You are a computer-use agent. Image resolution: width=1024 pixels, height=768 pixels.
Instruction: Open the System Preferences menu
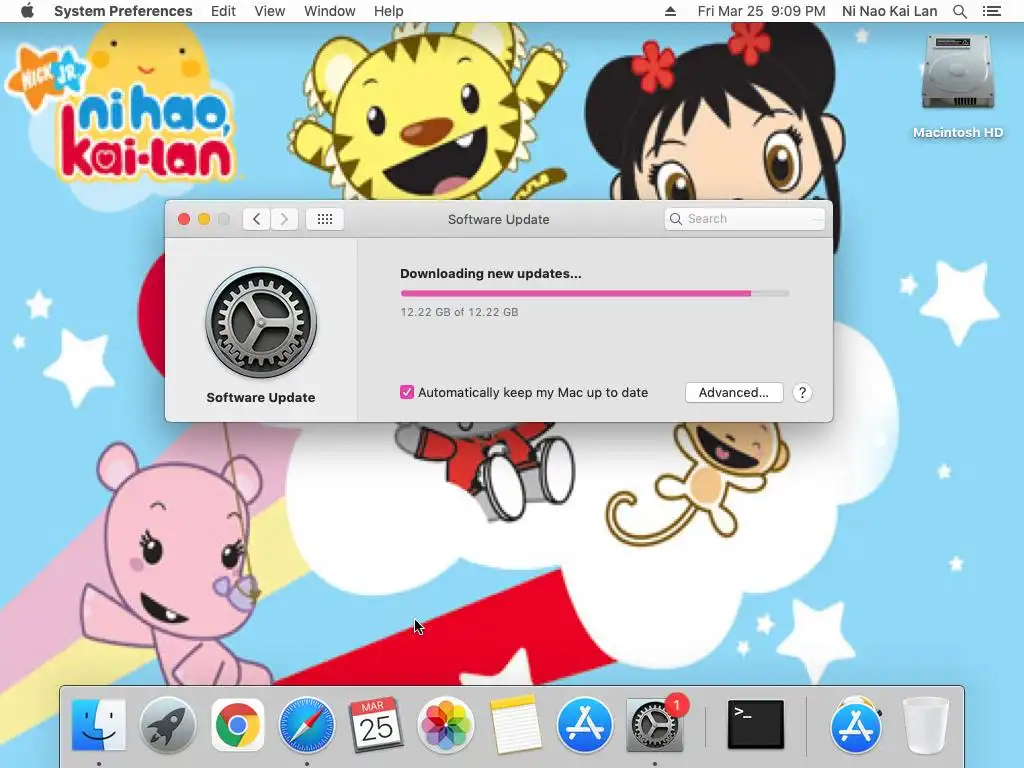click(x=123, y=11)
